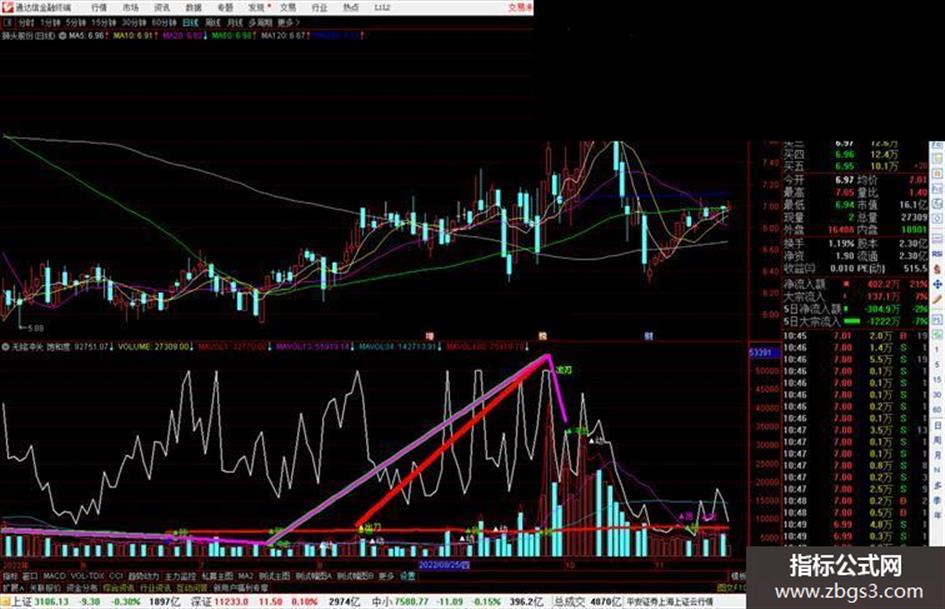Click the 净流入额 row in the quote panel
The width and height of the screenshot is (945, 609).
click(855, 283)
